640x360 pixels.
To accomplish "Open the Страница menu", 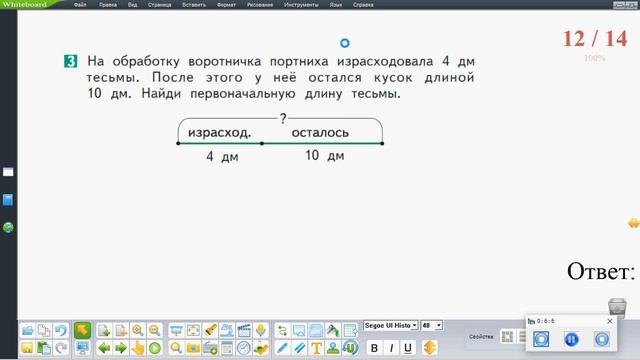I will click(x=159, y=5).
